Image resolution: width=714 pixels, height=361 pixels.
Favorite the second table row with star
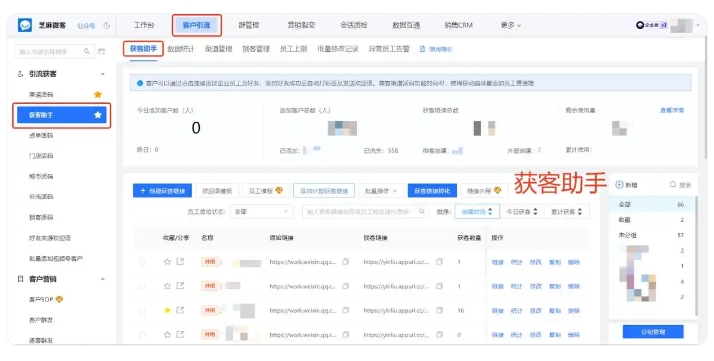[x=167, y=286]
